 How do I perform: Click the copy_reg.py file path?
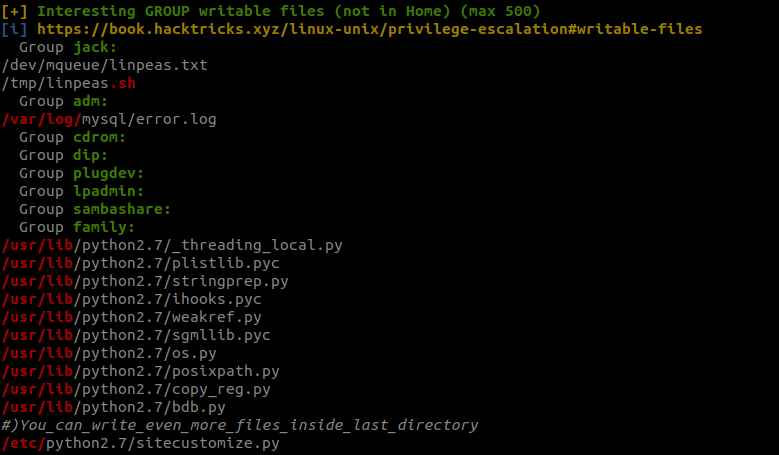136,389
